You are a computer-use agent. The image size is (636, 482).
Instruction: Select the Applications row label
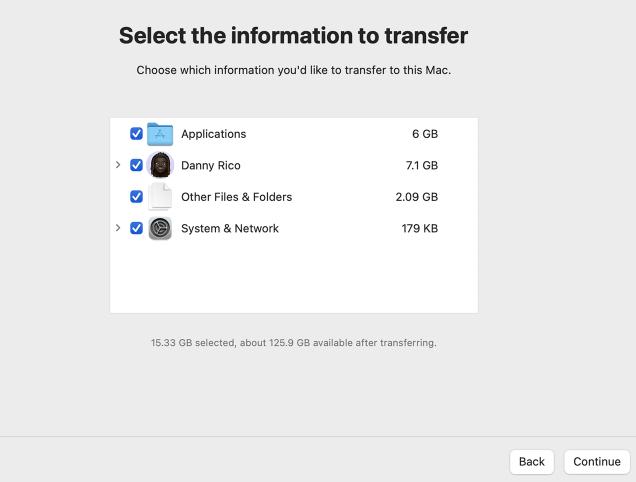click(213, 134)
